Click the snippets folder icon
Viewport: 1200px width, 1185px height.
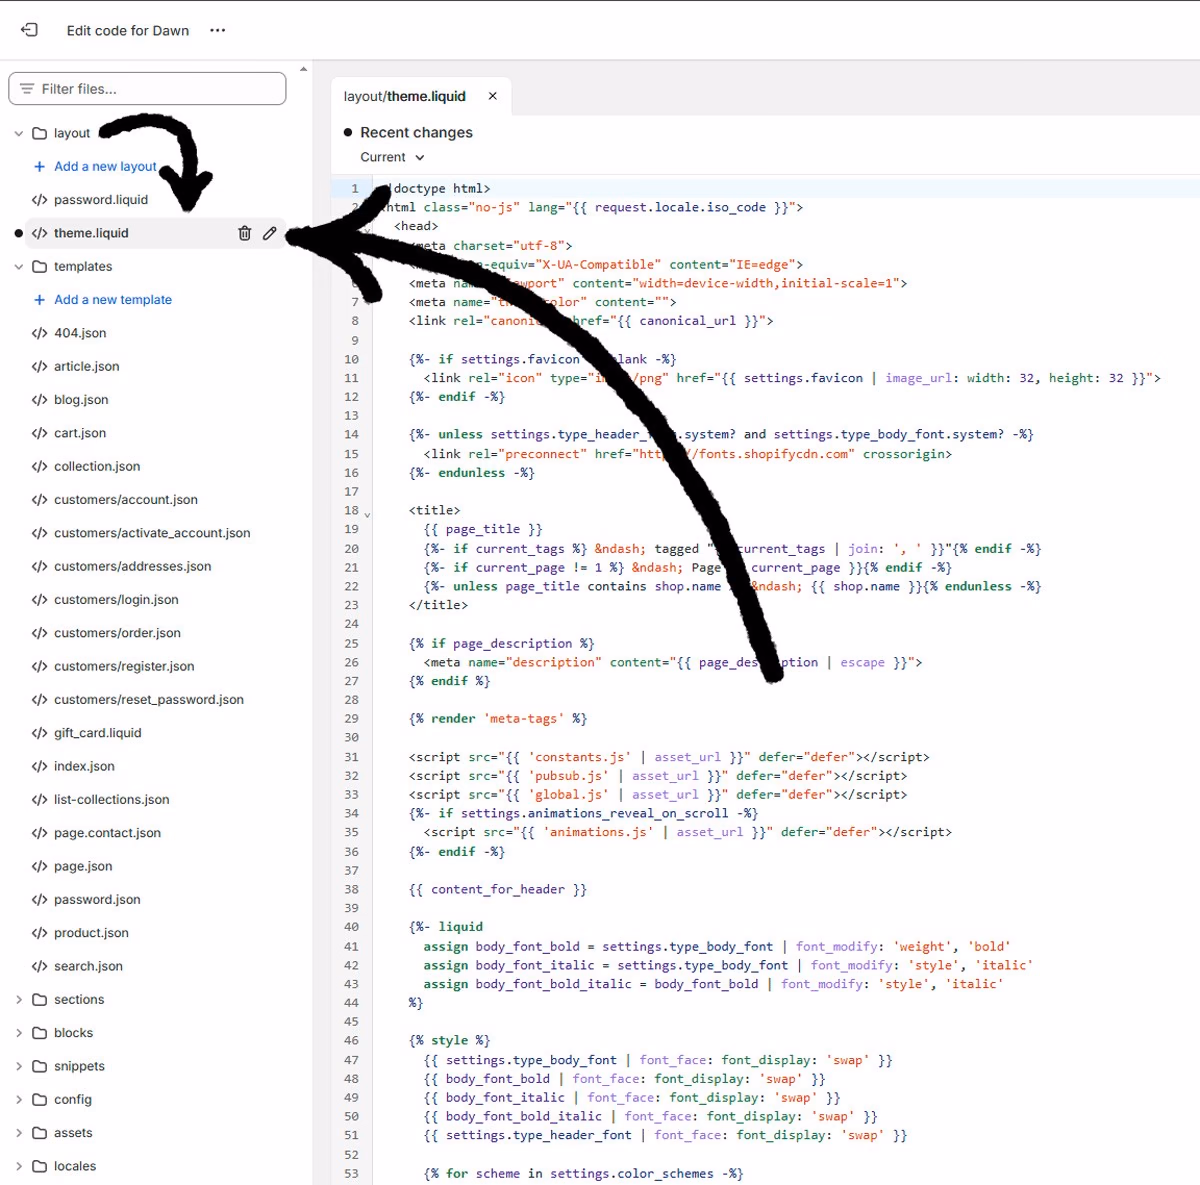point(40,1066)
